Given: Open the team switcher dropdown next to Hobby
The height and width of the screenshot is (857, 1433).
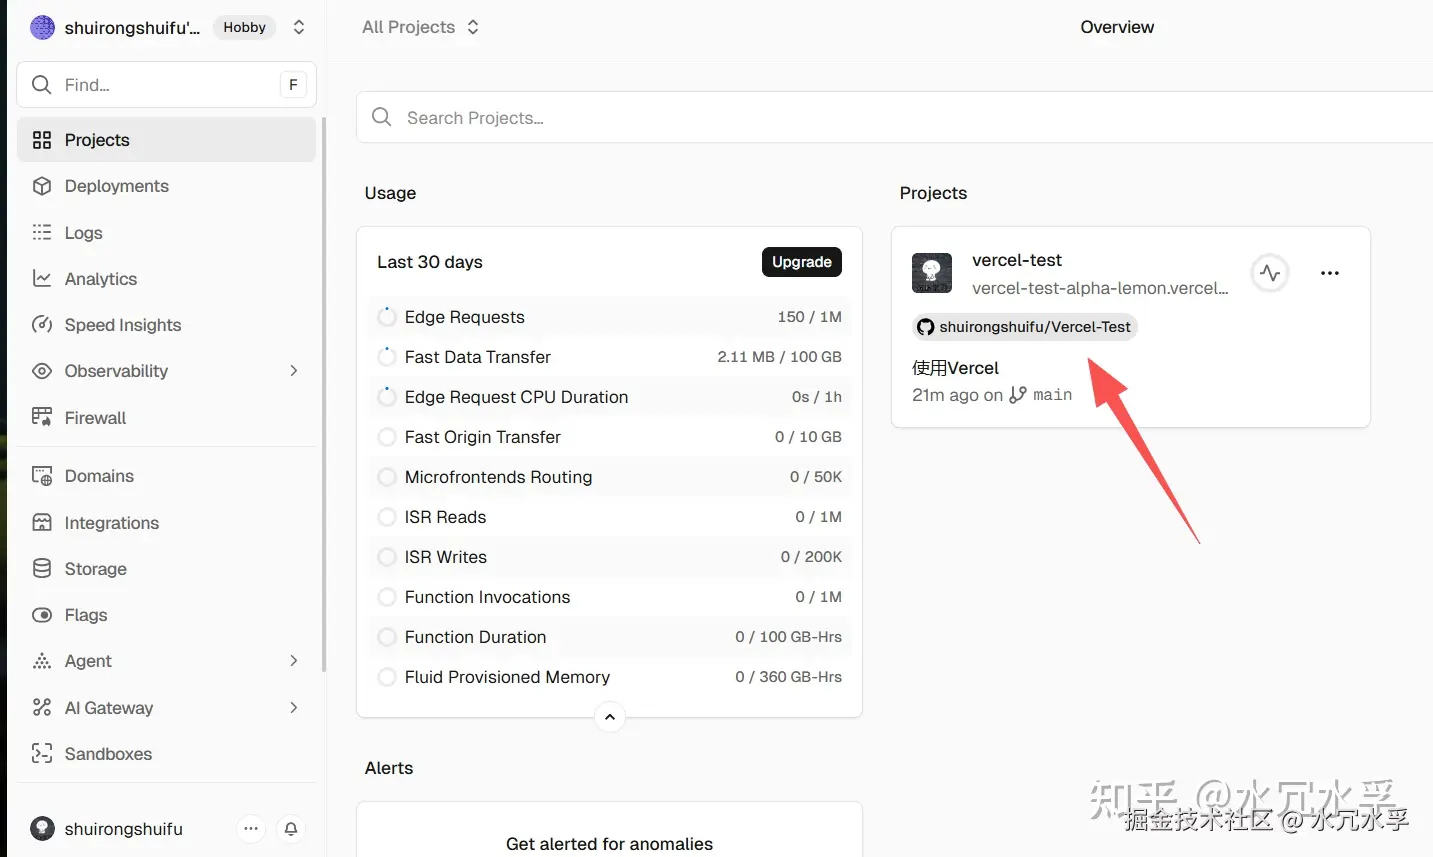Looking at the screenshot, I should click(298, 28).
